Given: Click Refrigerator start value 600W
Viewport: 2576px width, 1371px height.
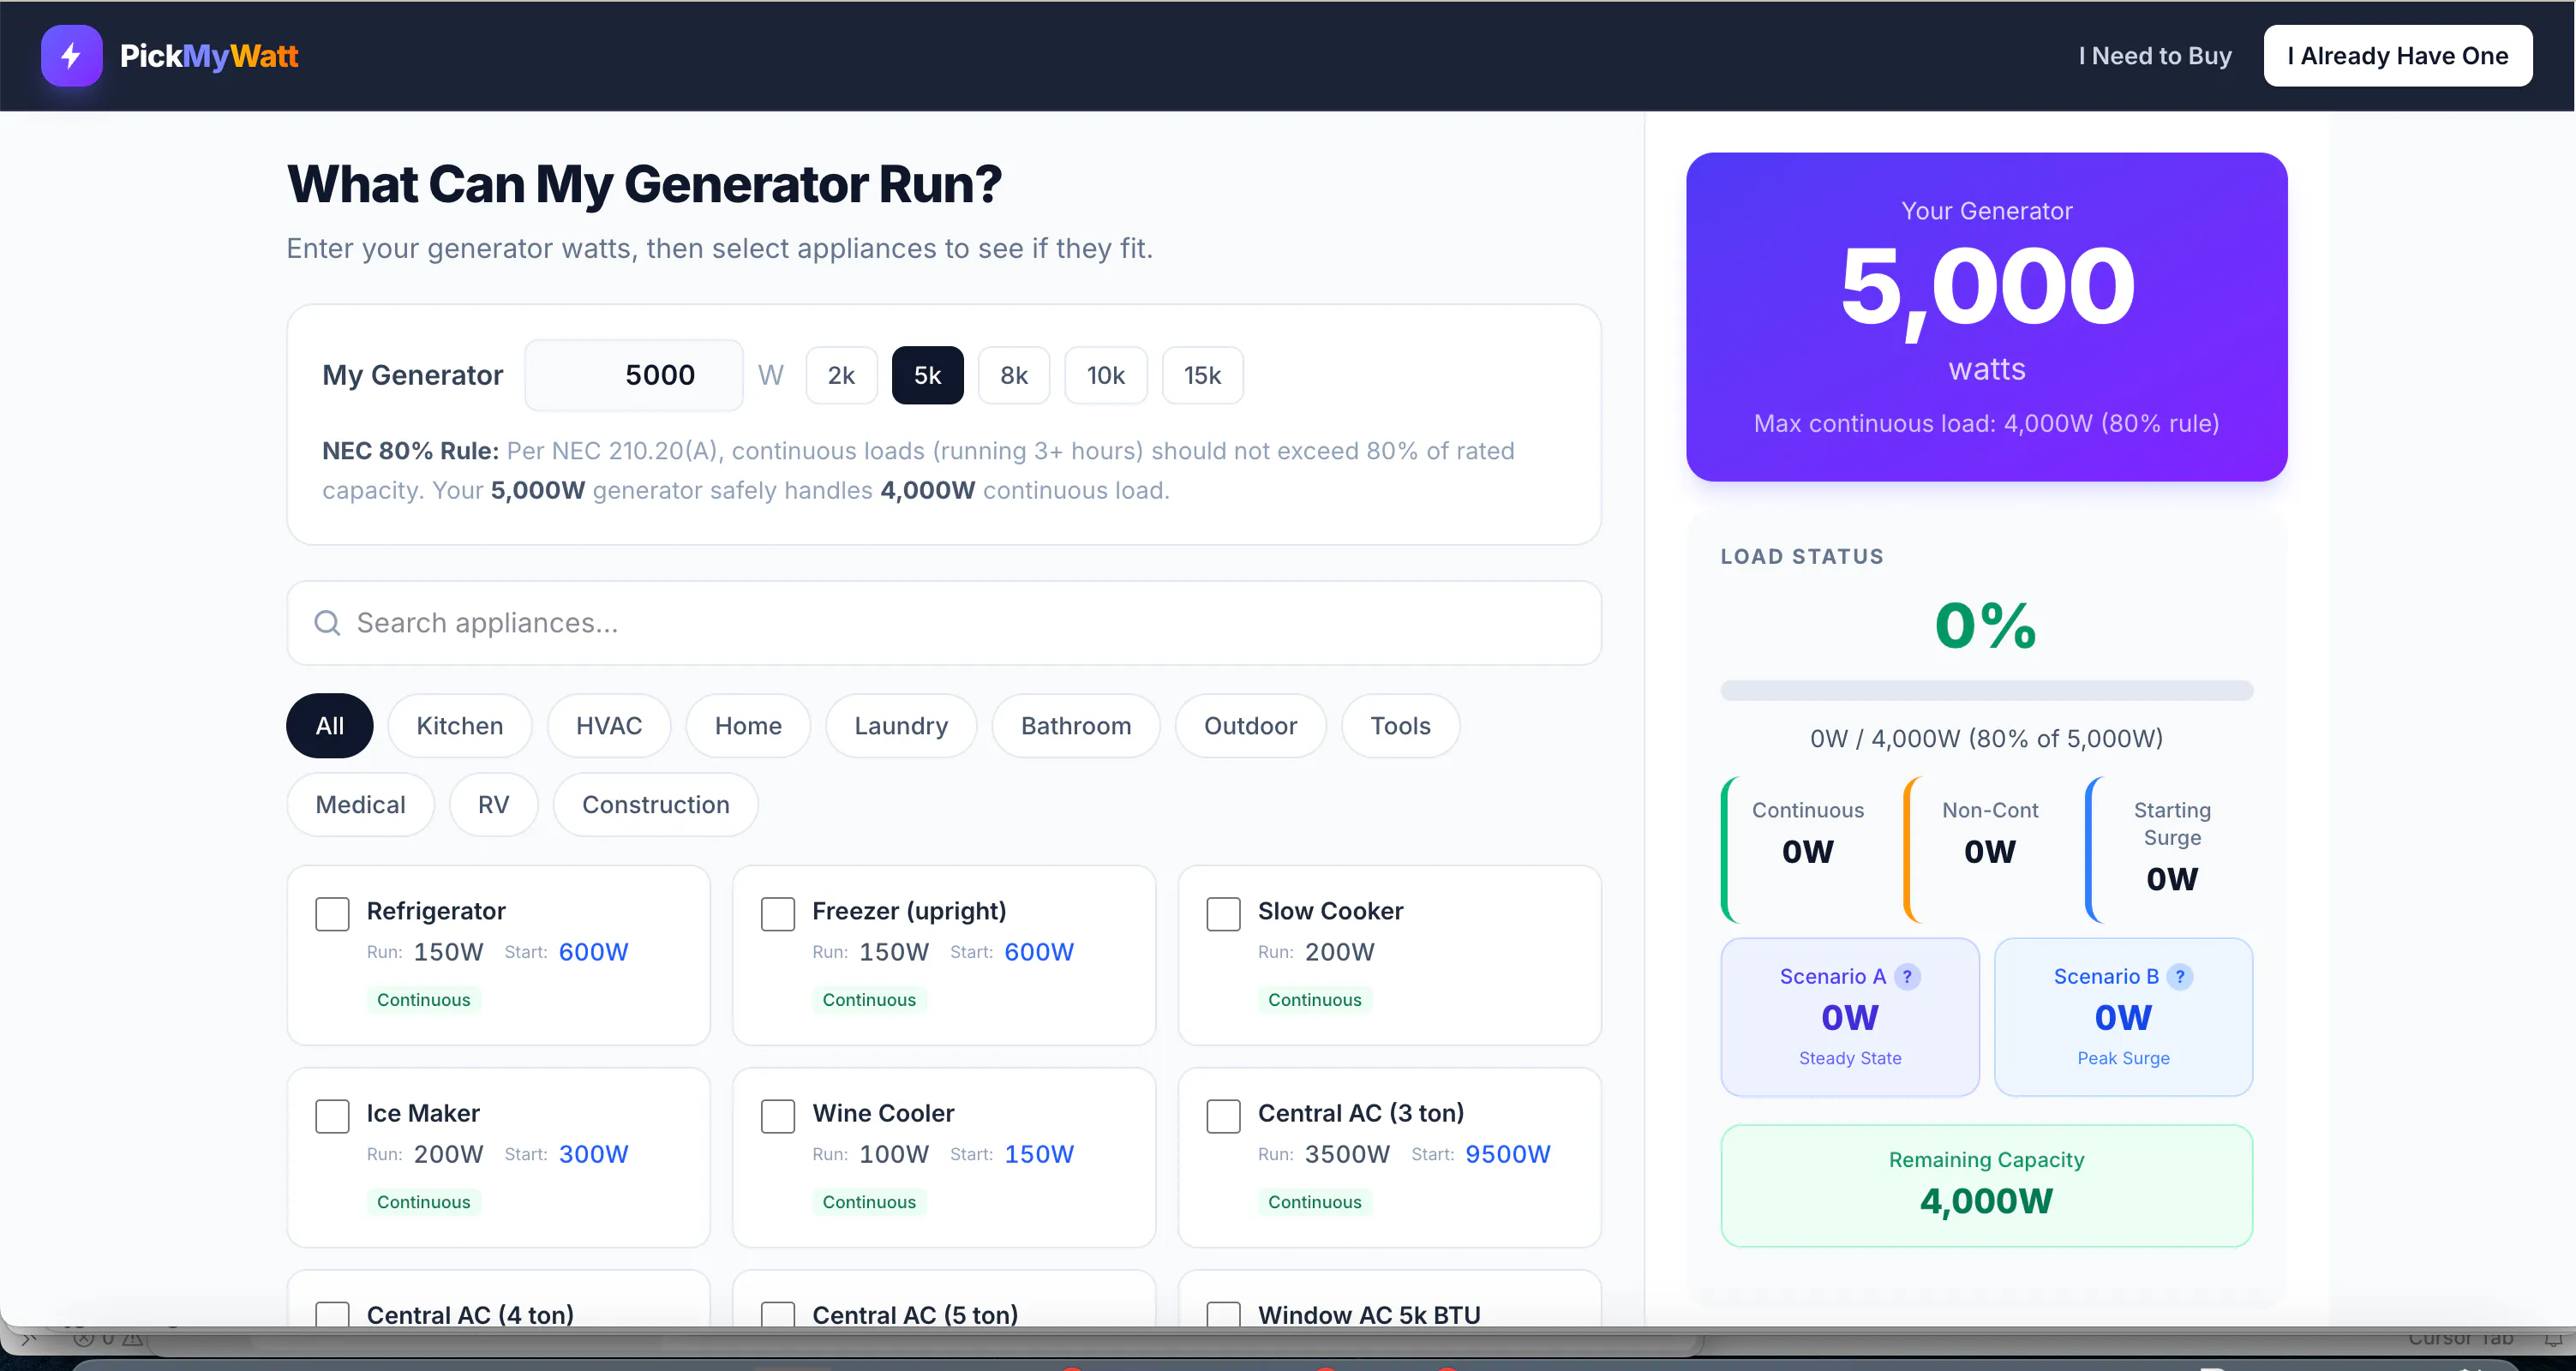Looking at the screenshot, I should (593, 952).
